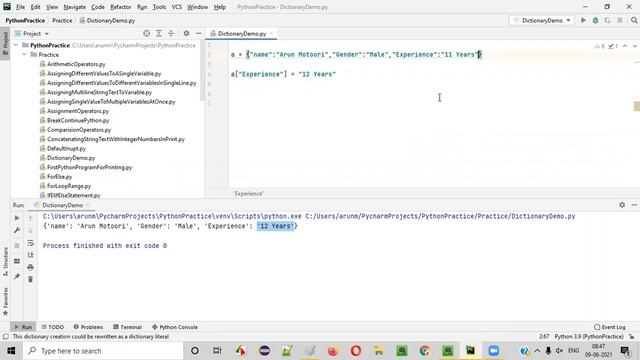Start debugging with the bug icon
640x360 pixels.
point(596,20)
